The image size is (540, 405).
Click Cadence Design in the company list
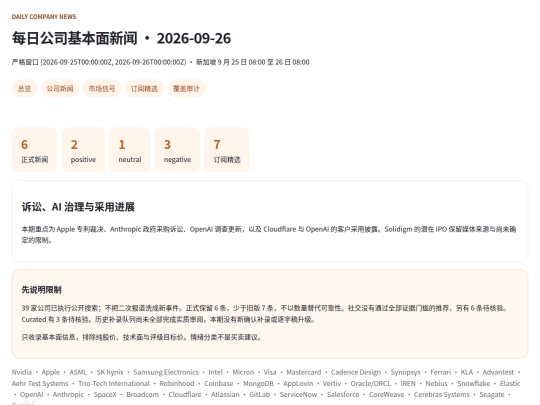tap(356, 372)
